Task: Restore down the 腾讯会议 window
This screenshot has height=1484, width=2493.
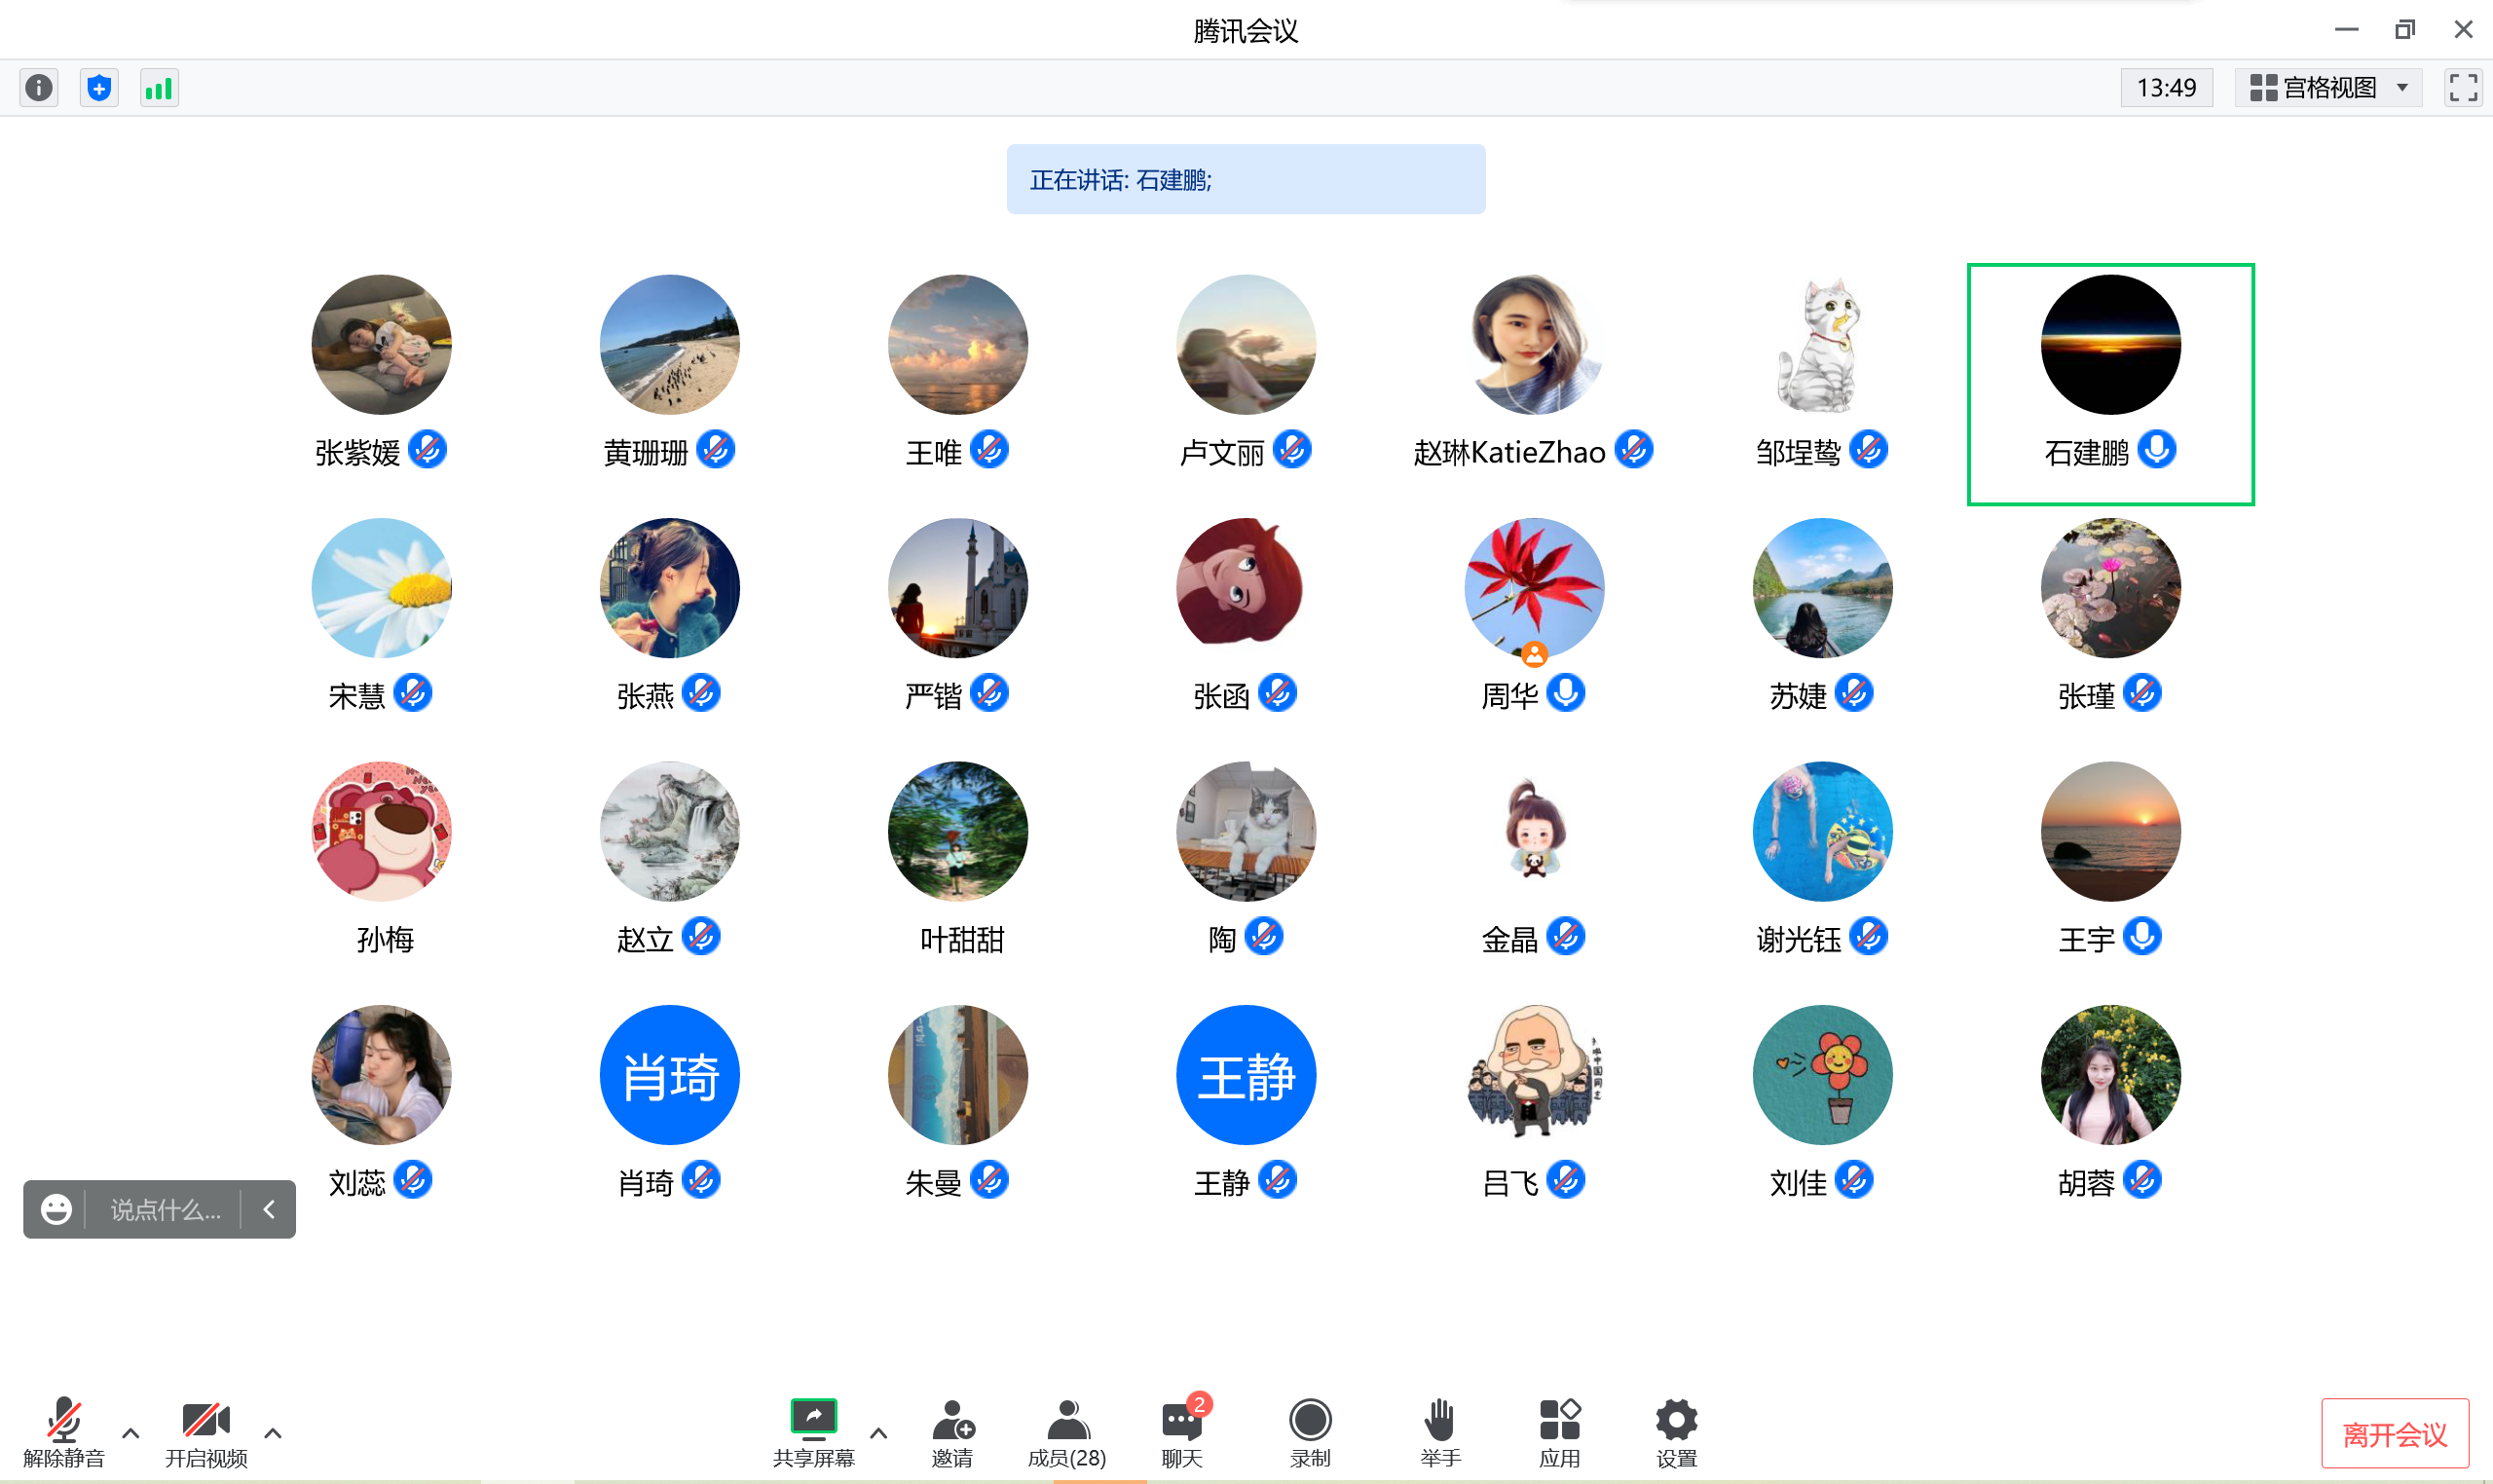Action: (x=2404, y=30)
